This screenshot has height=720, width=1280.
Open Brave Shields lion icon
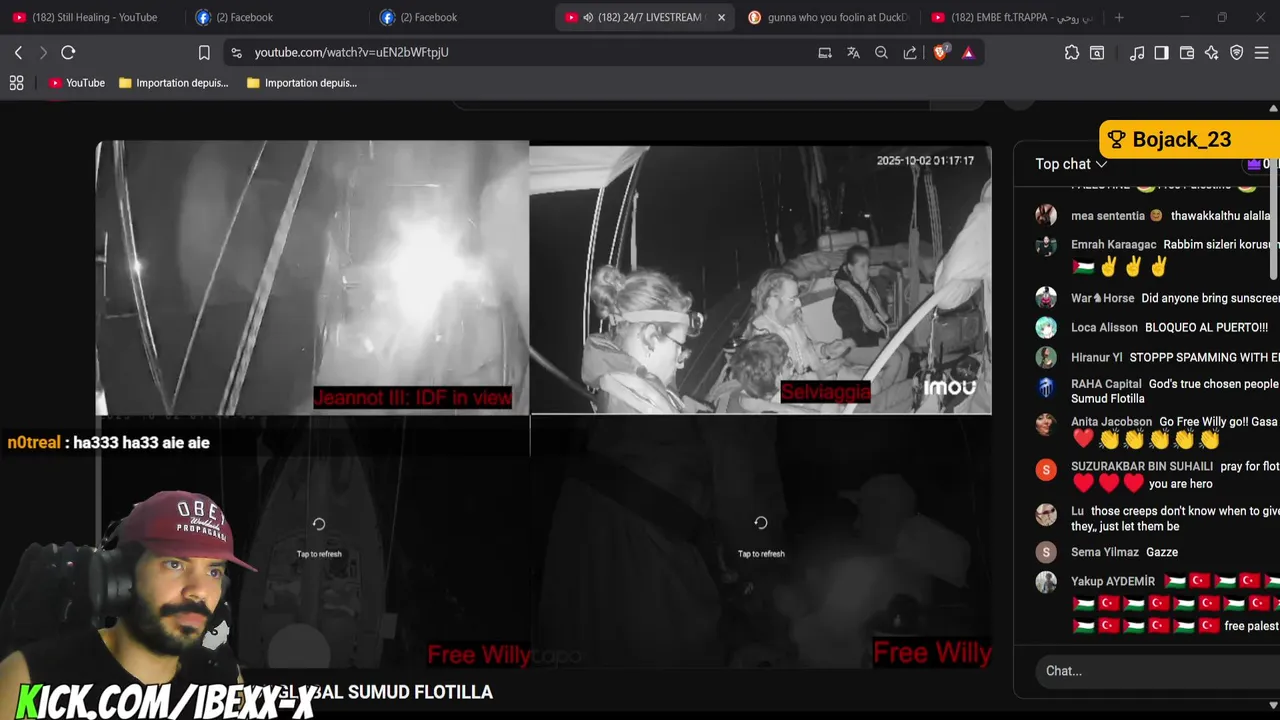(x=940, y=53)
